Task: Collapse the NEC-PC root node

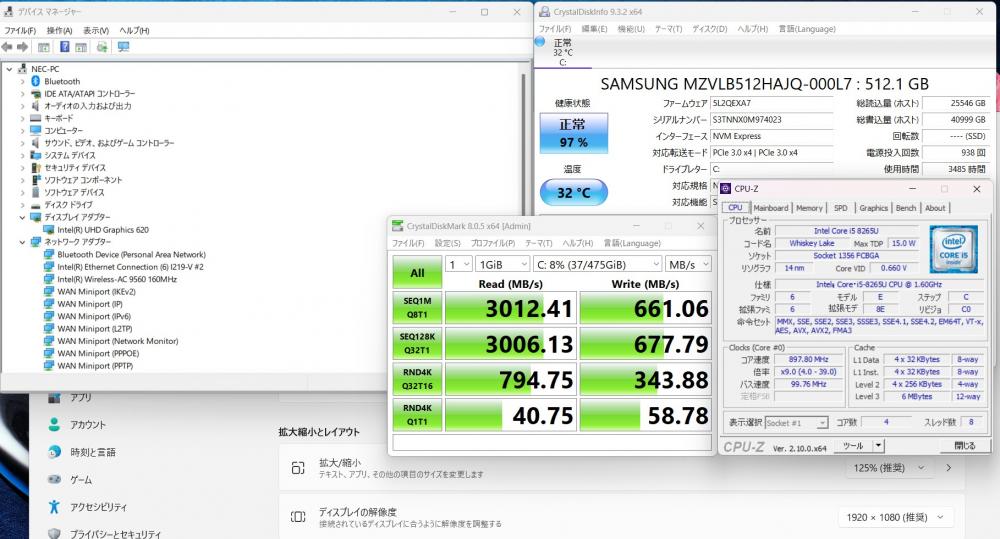Action: tap(9, 69)
